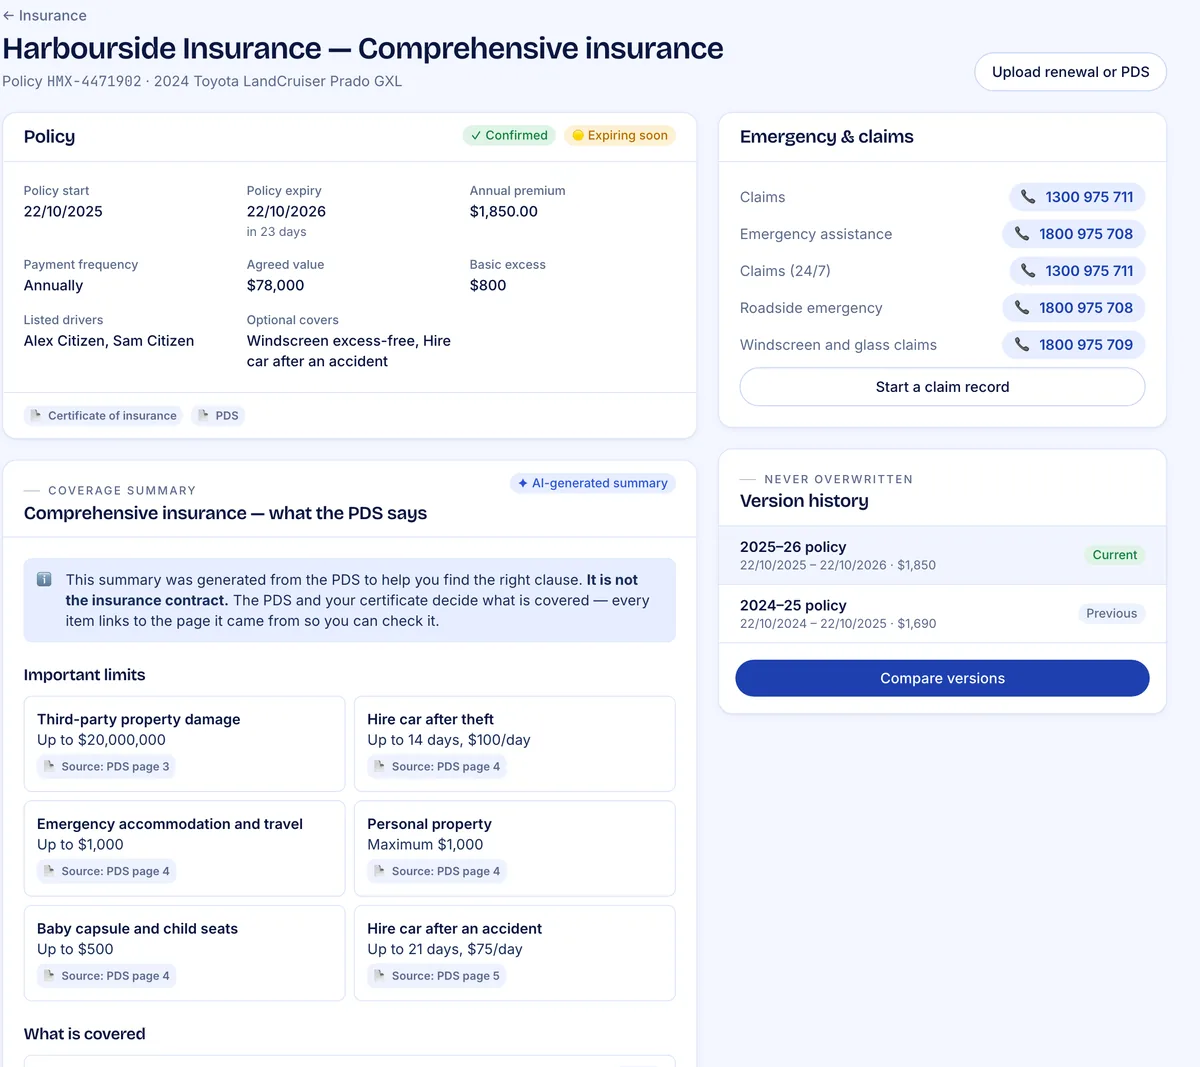Start a claim record
This screenshot has height=1067, width=1200.
point(942,387)
